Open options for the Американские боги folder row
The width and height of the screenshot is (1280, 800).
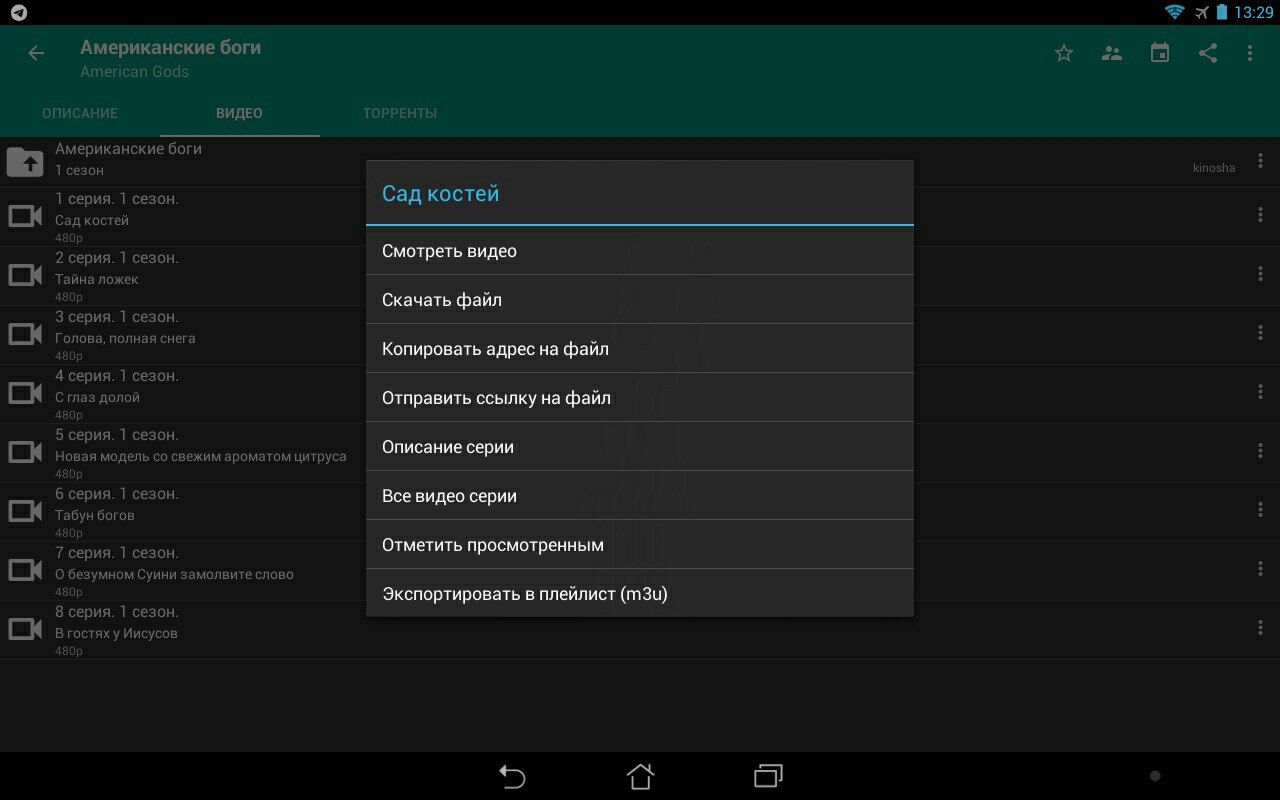pyautogui.click(x=1260, y=160)
